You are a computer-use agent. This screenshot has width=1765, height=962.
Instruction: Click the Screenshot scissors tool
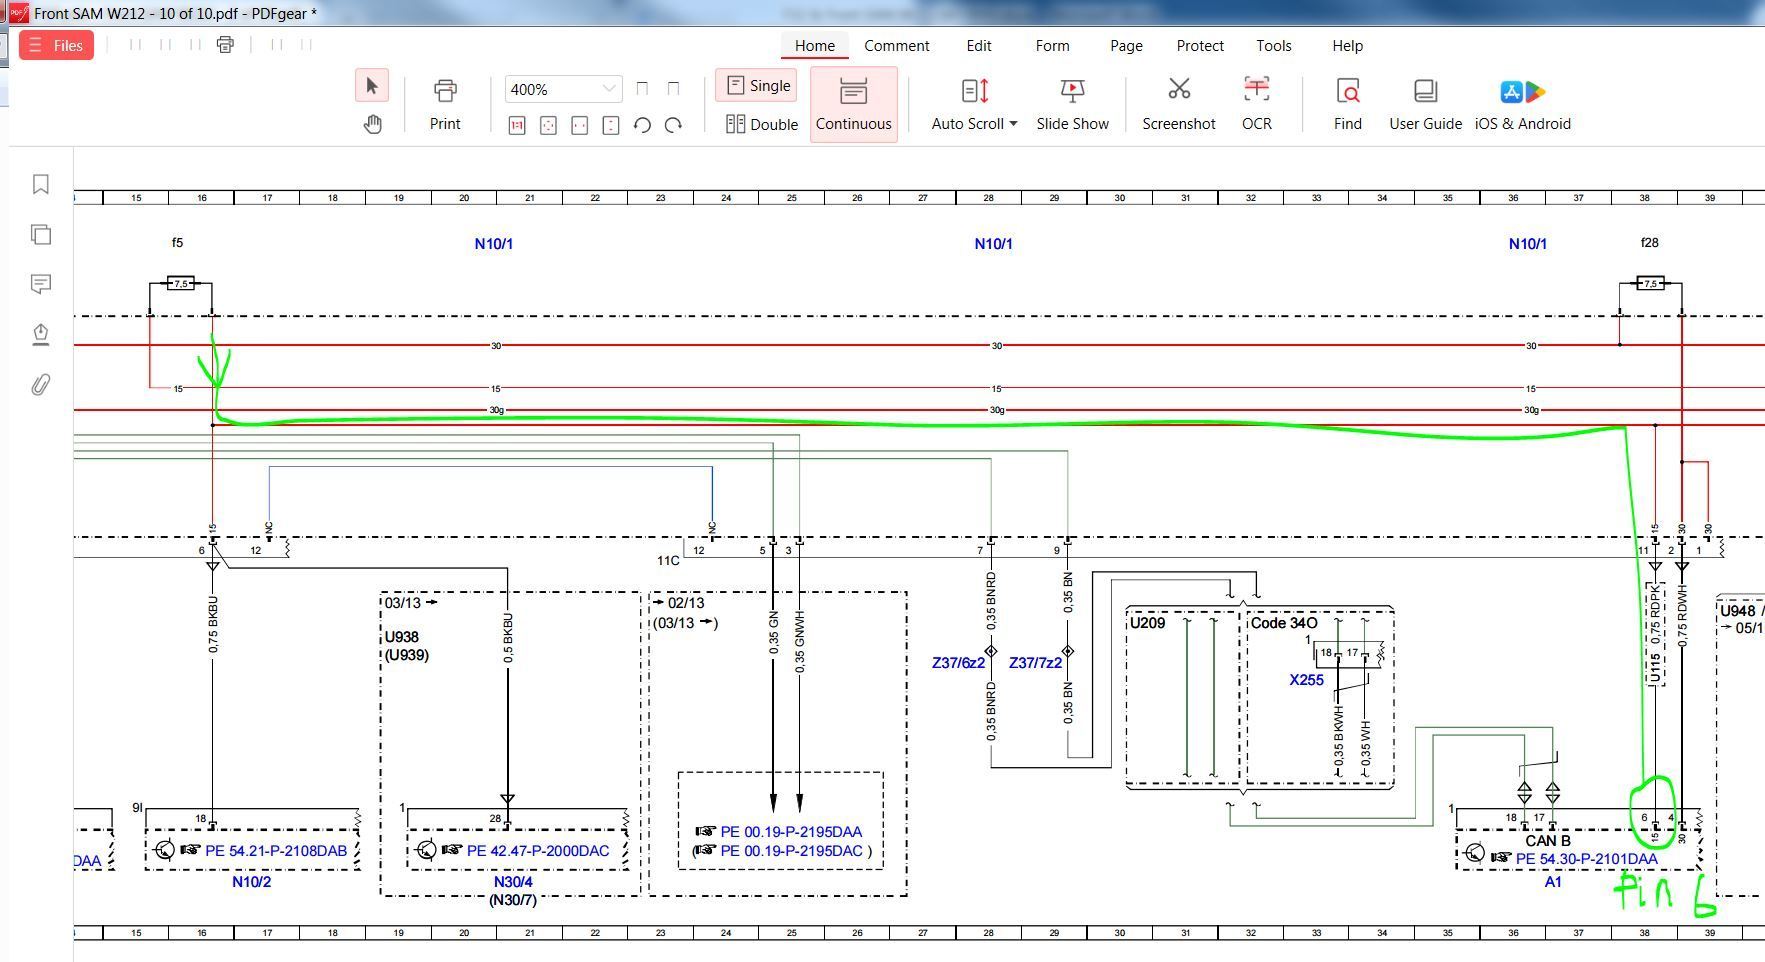tap(1178, 103)
